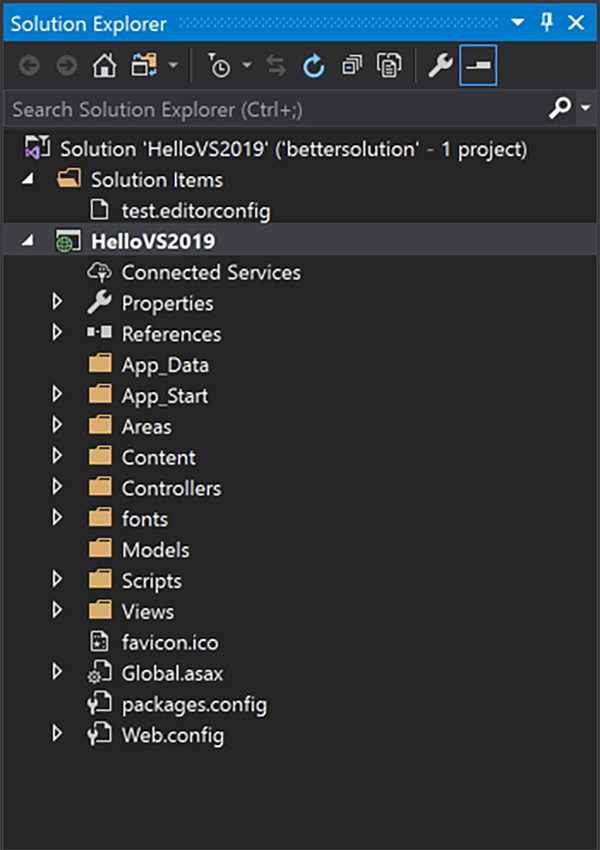Select the packages.config file
600x850 pixels.
[194, 705]
